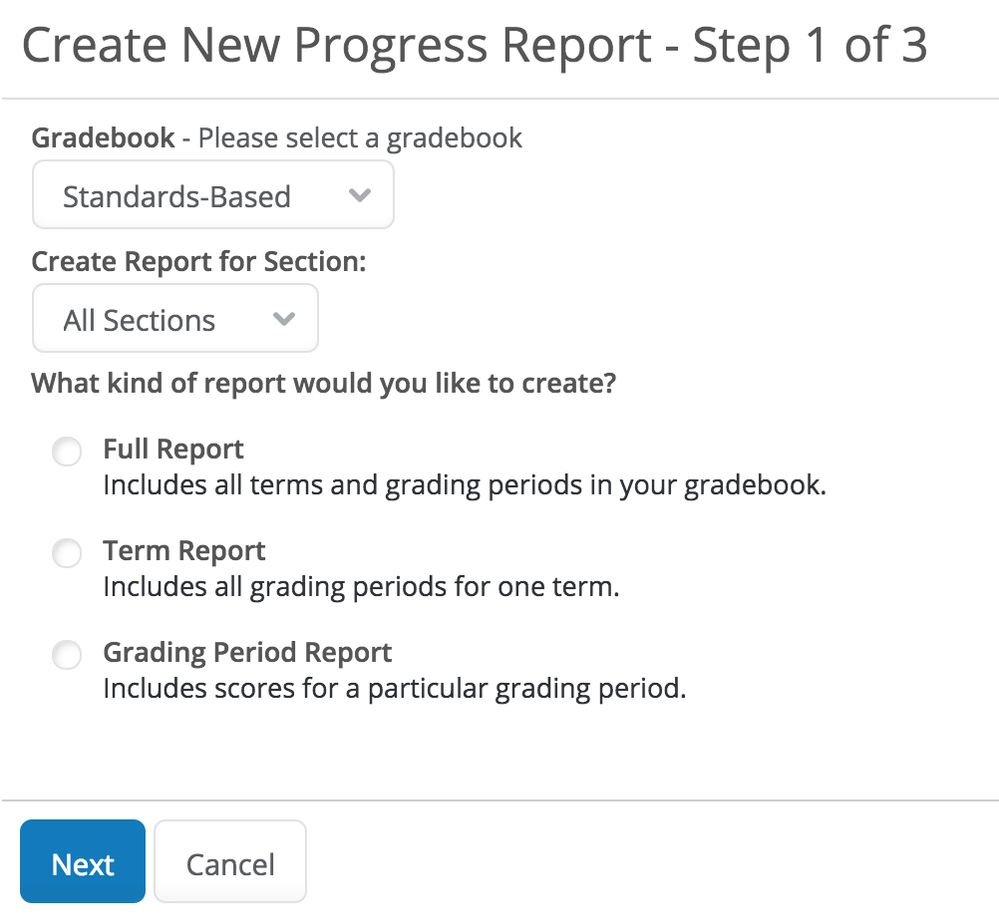
Task: Expand the All Sections dropdown
Action: tap(174, 320)
